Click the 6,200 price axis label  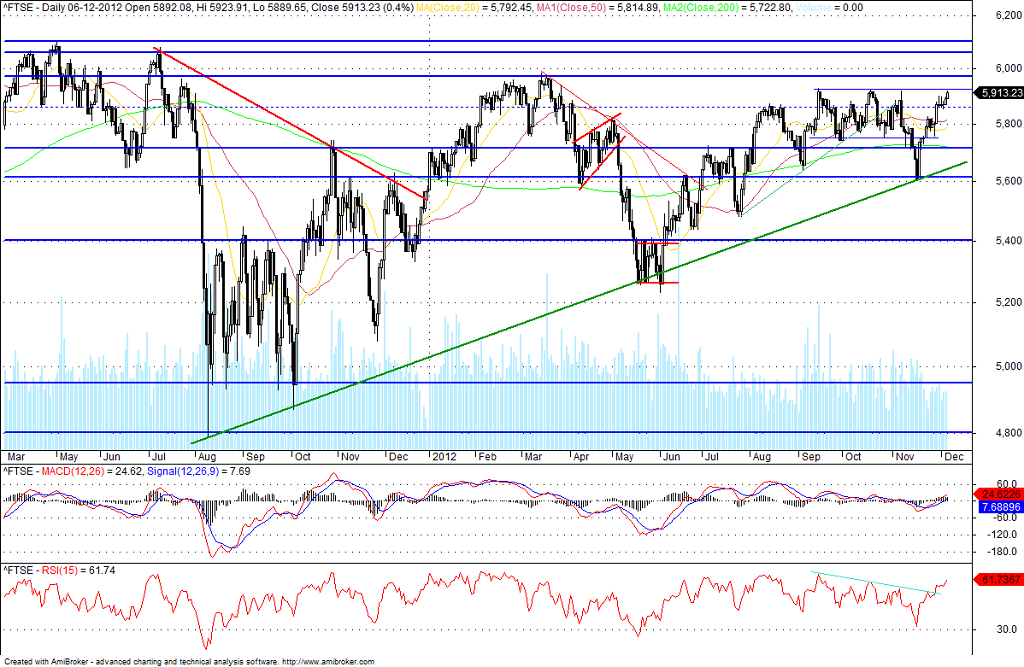[x=1008, y=15]
